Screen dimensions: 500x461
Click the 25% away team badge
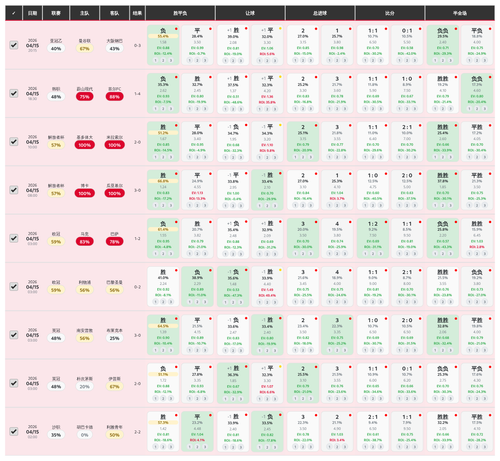click(114, 338)
